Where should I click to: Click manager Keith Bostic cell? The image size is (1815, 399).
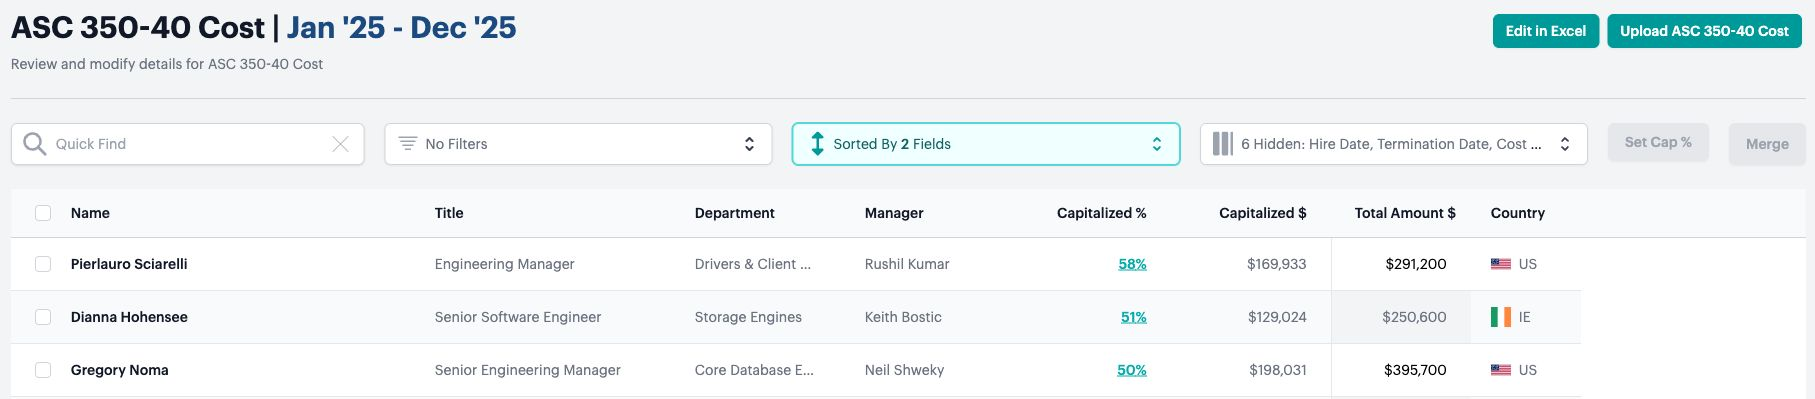coord(903,317)
